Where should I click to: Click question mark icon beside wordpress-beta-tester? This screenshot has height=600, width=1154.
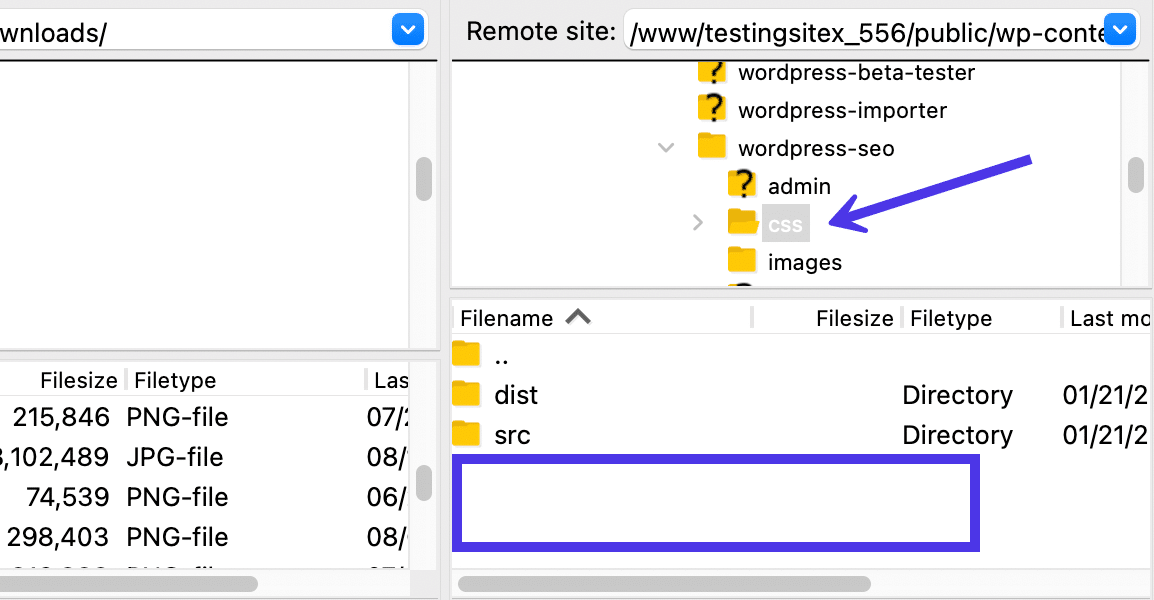click(x=711, y=71)
